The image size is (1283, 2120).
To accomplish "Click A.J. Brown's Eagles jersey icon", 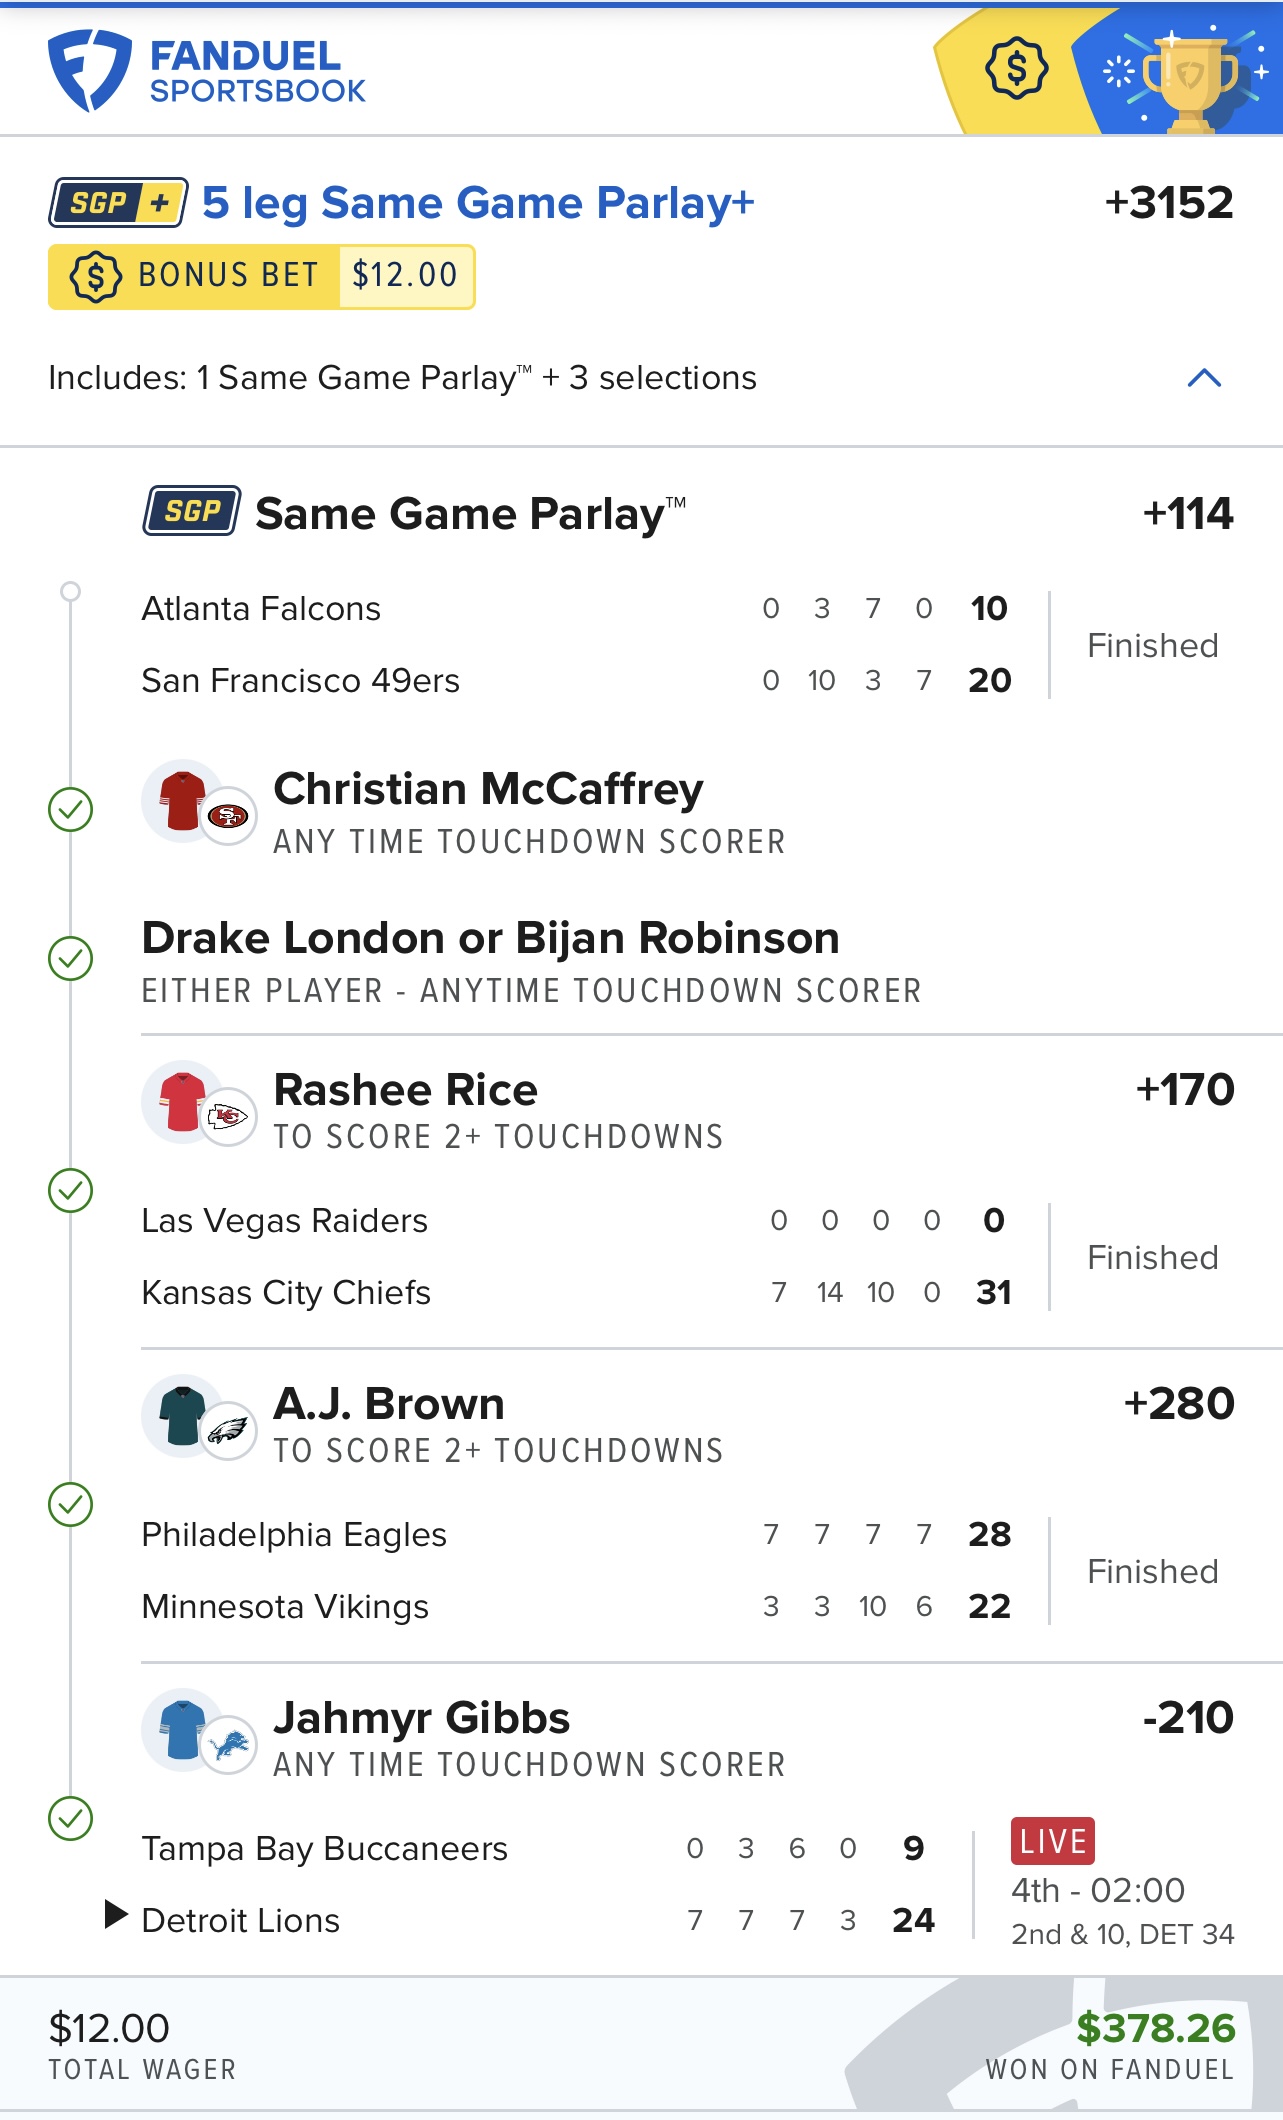I will (184, 1416).
